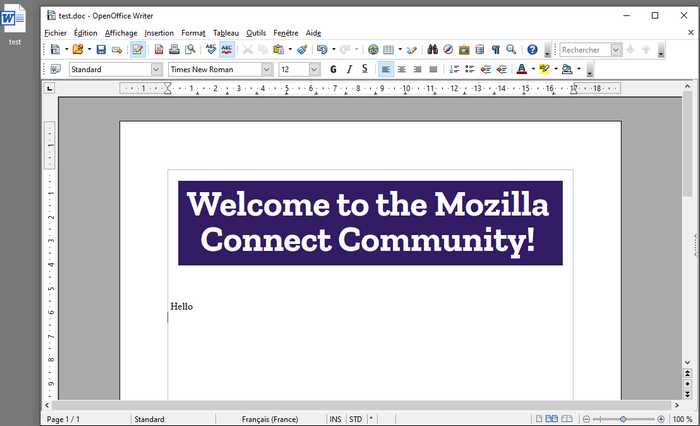
Task: Toggle AutoSpellcheck button
Action: (227, 49)
